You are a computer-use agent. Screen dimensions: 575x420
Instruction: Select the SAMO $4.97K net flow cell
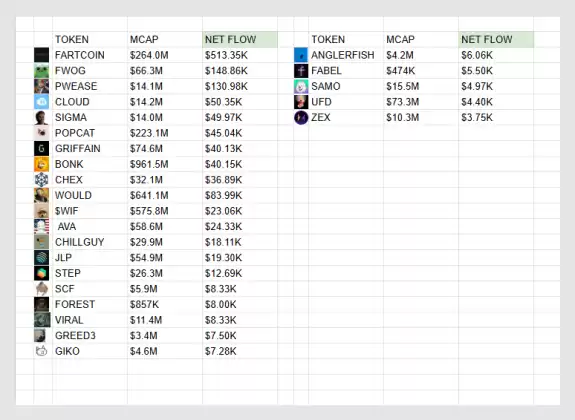pyautogui.click(x=496, y=86)
